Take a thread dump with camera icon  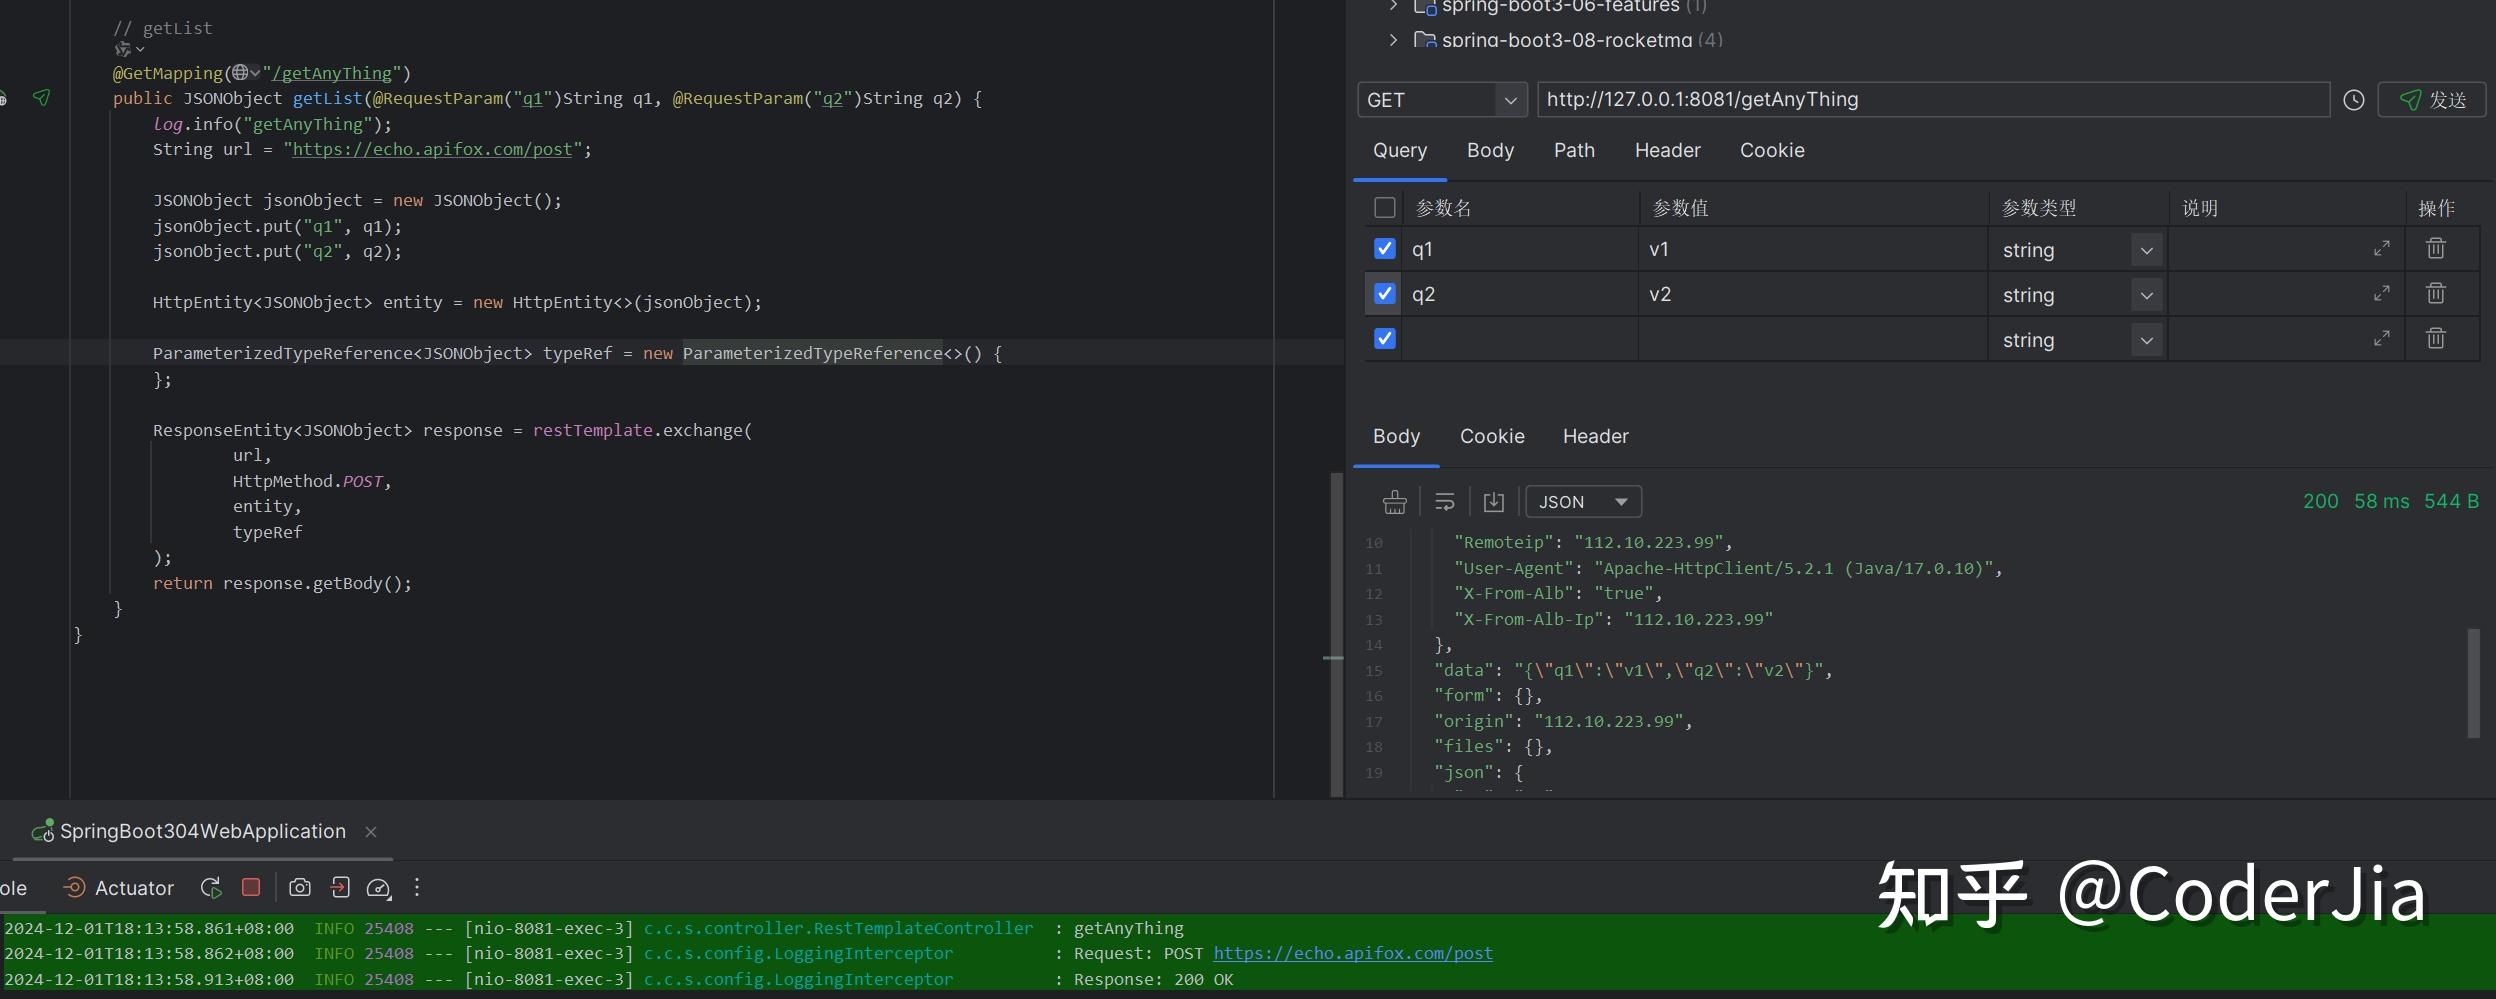tap(299, 887)
